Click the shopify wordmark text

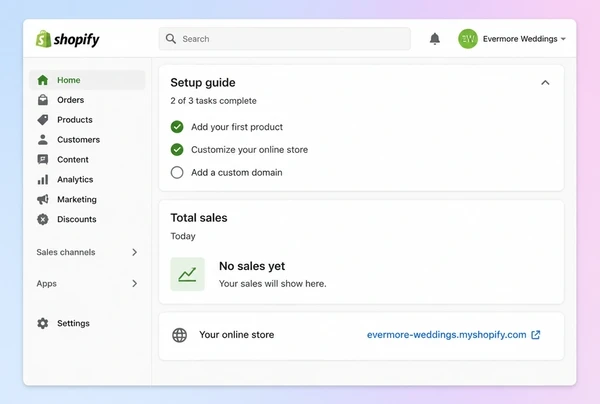point(77,39)
